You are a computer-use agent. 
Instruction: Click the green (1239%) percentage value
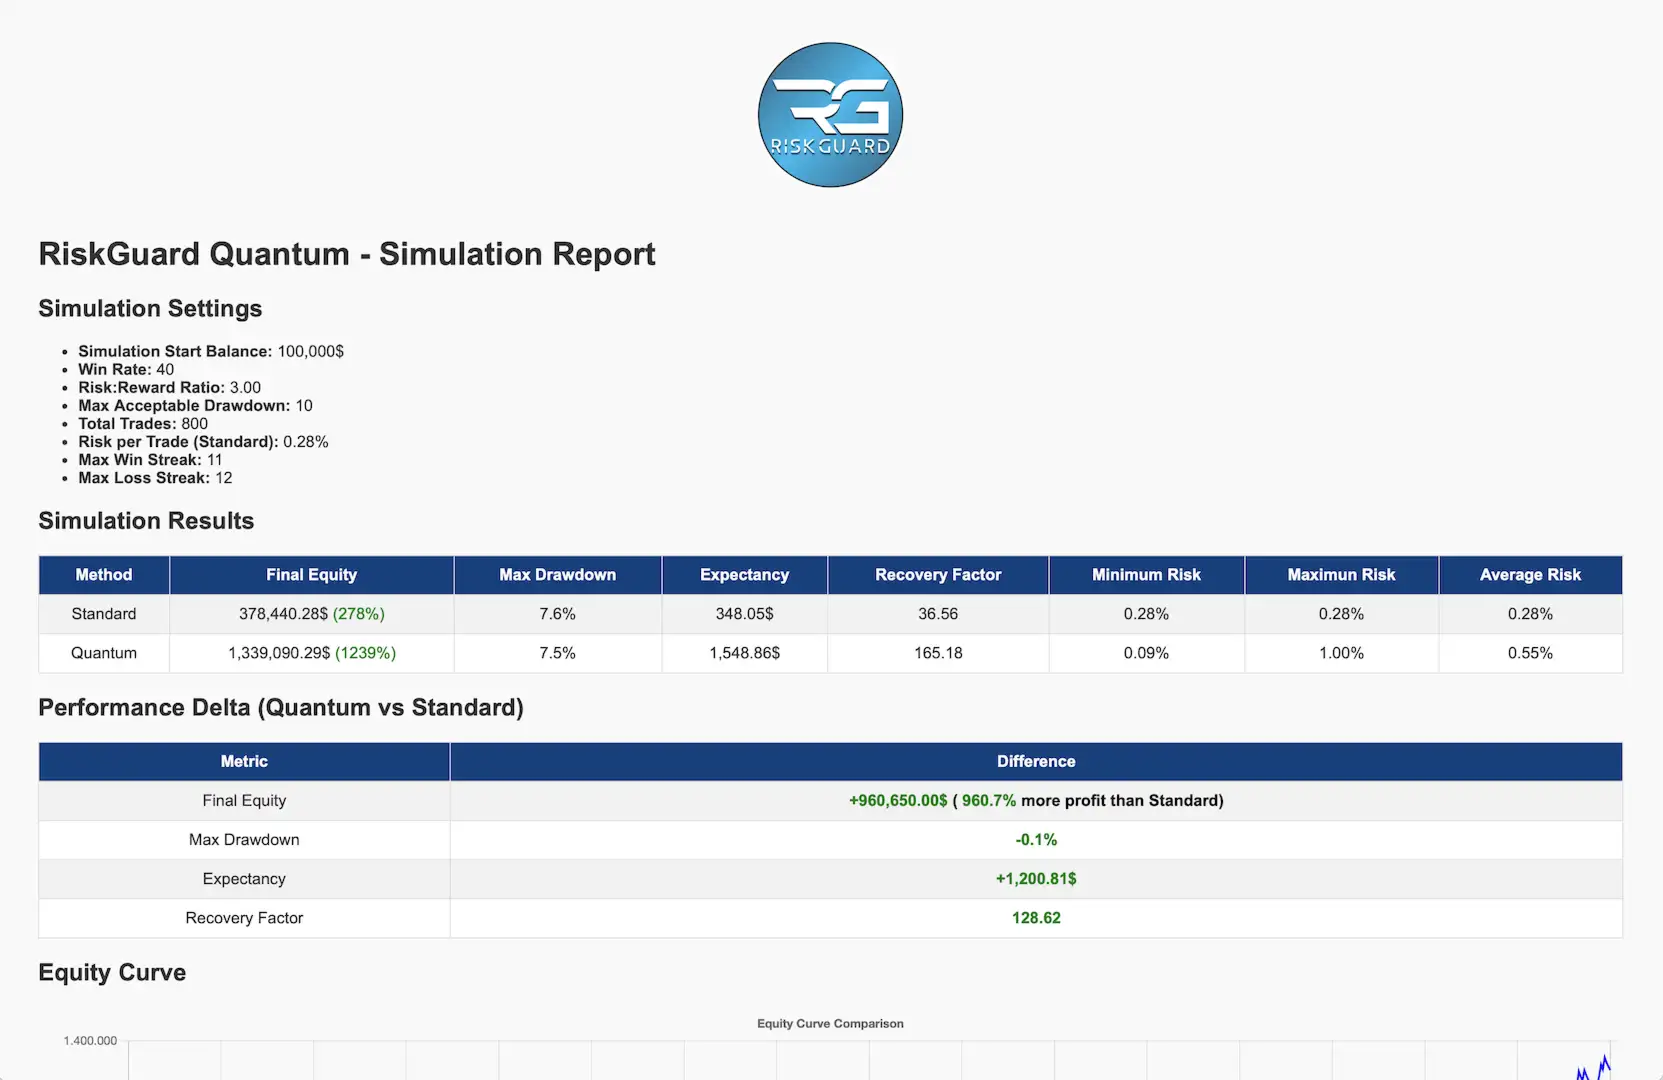coord(367,653)
